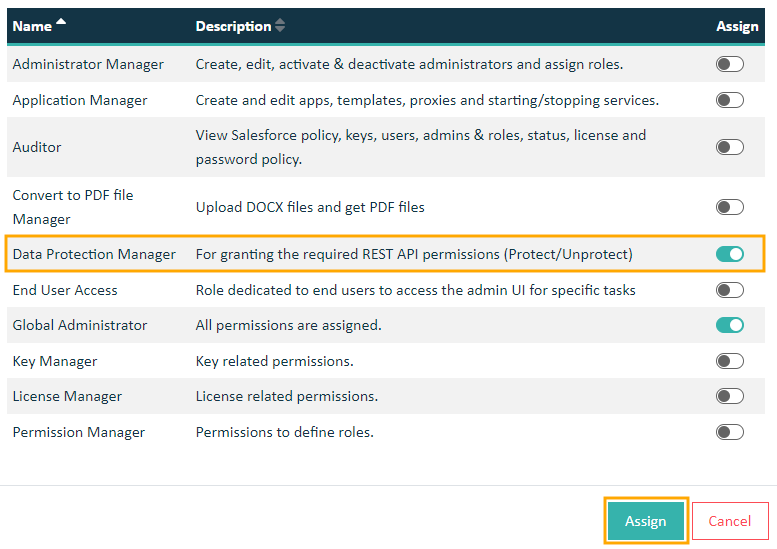The width and height of the screenshot is (777, 549).
Task: Enable the Administrator Manager role toggle
Action: coord(729,64)
